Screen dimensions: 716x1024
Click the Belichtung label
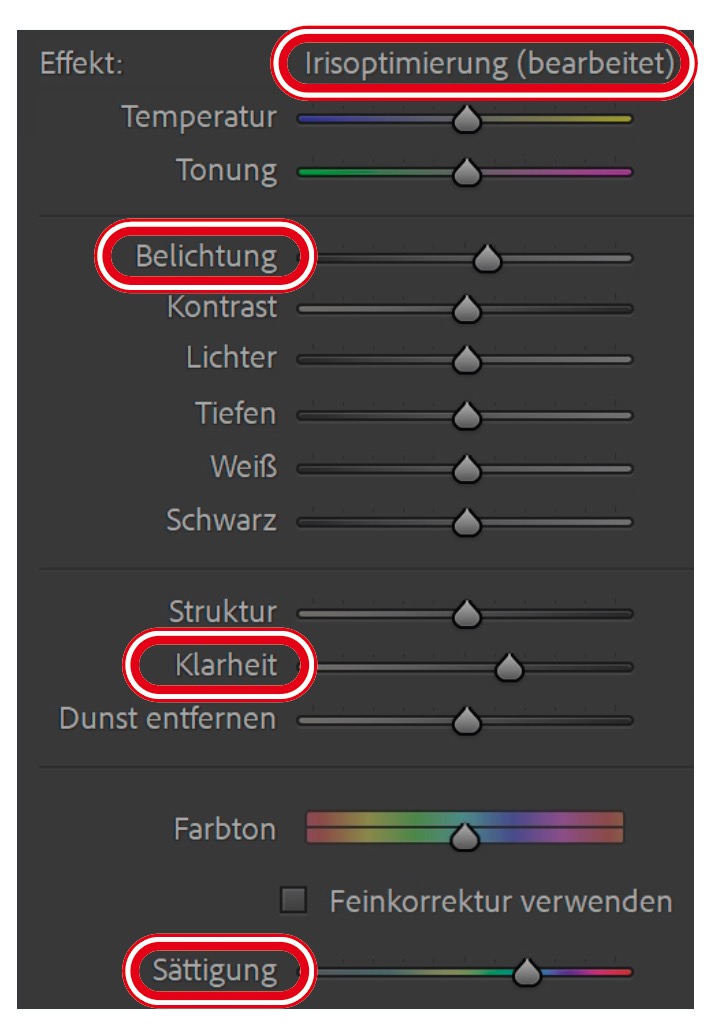206,256
